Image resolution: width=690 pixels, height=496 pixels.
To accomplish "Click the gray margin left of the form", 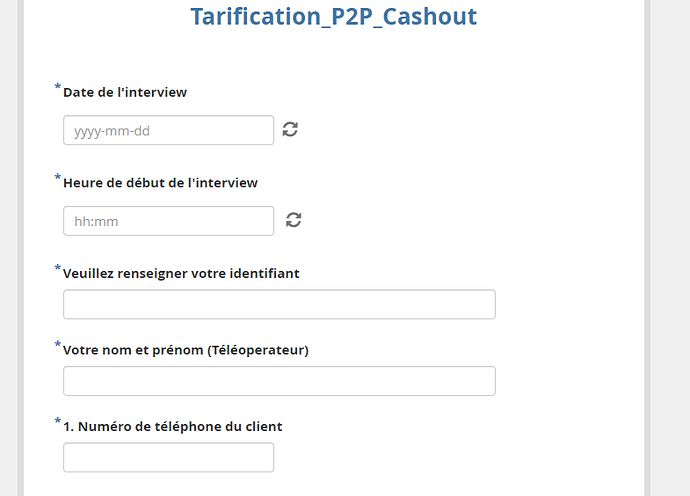I will click(9, 250).
